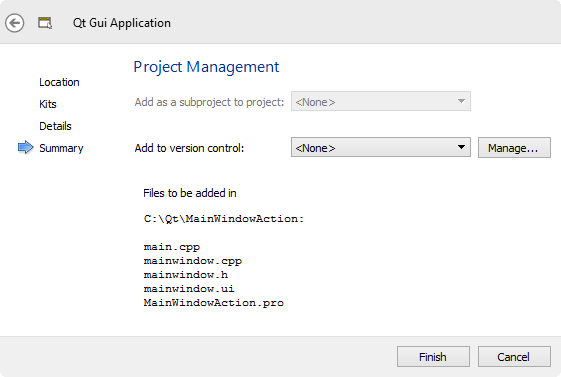The height and width of the screenshot is (377, 561).
Task: Click the C:\Qt\MainWindowAction path text
Action: tap(224, 219)
